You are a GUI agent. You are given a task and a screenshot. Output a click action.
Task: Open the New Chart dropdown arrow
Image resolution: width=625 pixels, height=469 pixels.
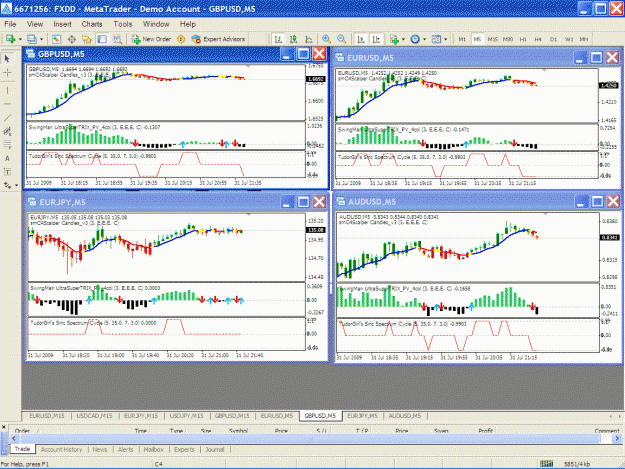coord(20,39)
